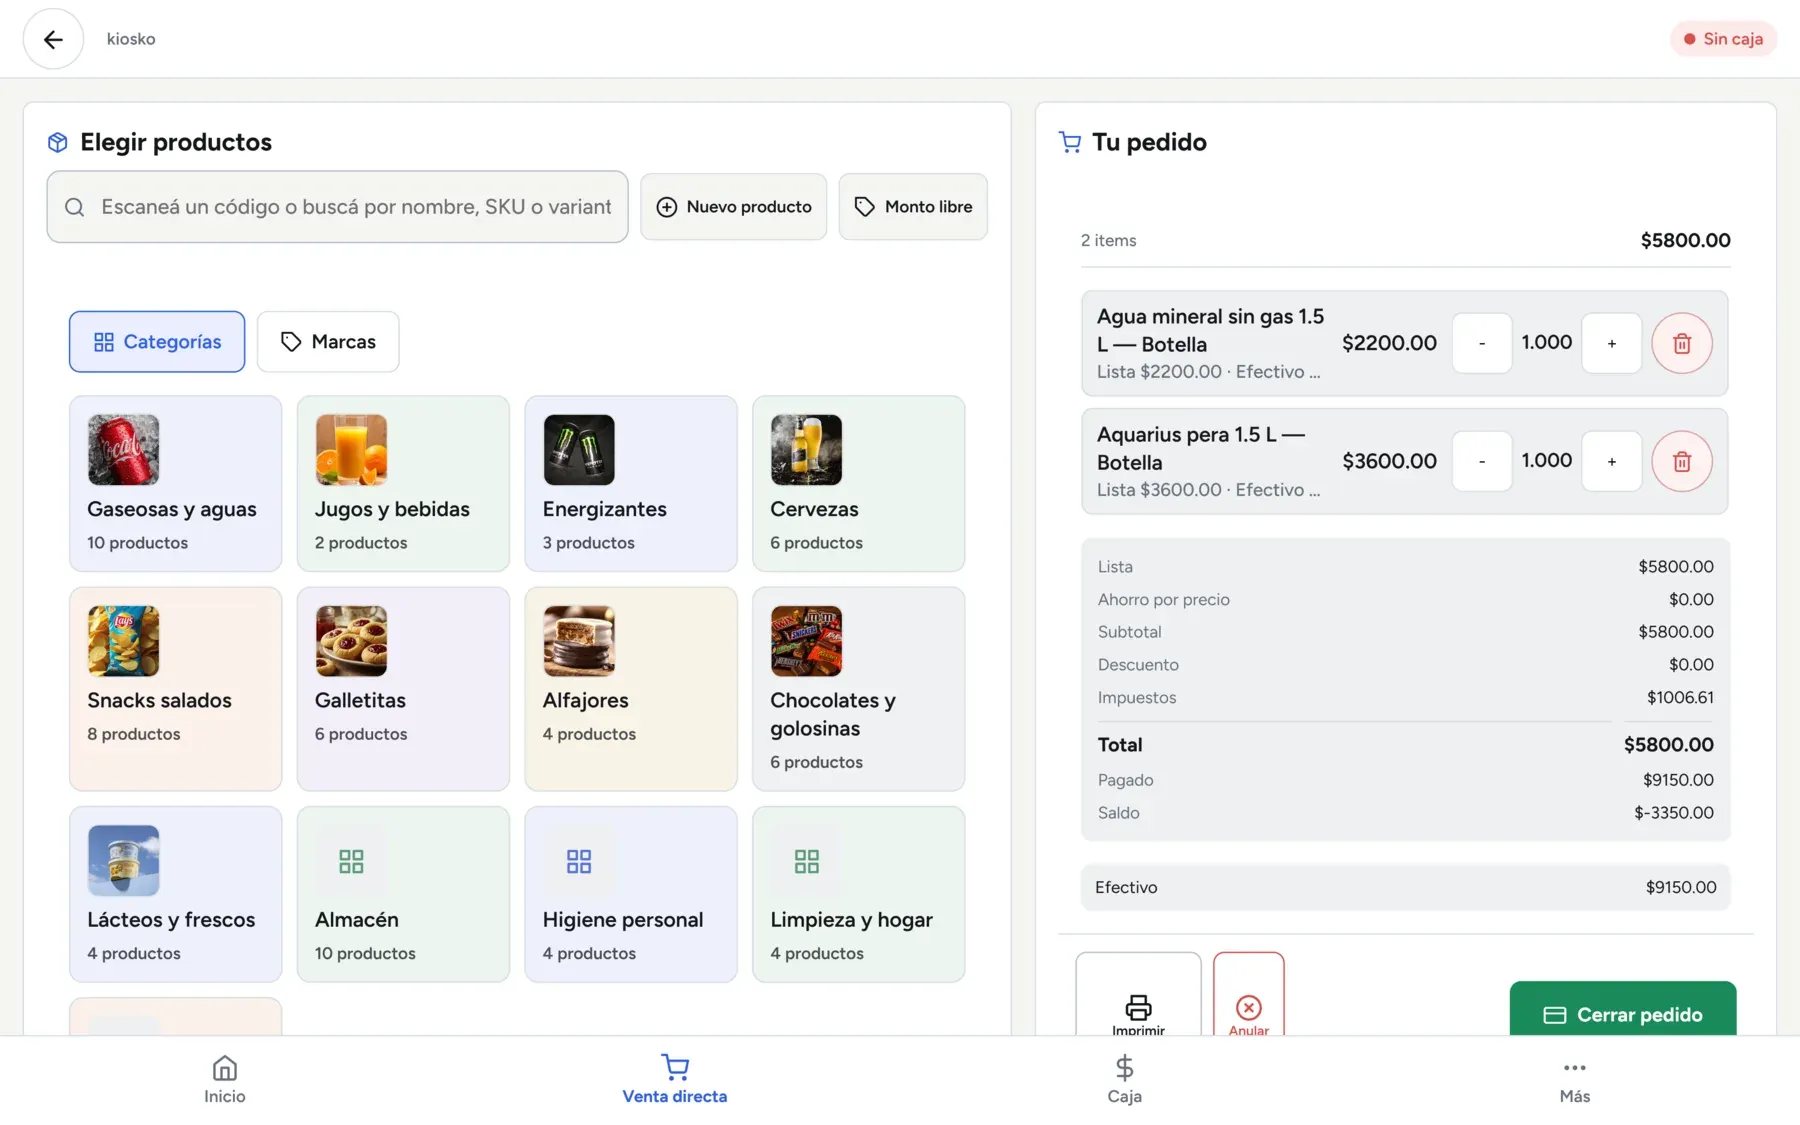Click the Impuestos $1006.61 value
Viewport: 1800px width, 1125px height.
point(1680,698)
